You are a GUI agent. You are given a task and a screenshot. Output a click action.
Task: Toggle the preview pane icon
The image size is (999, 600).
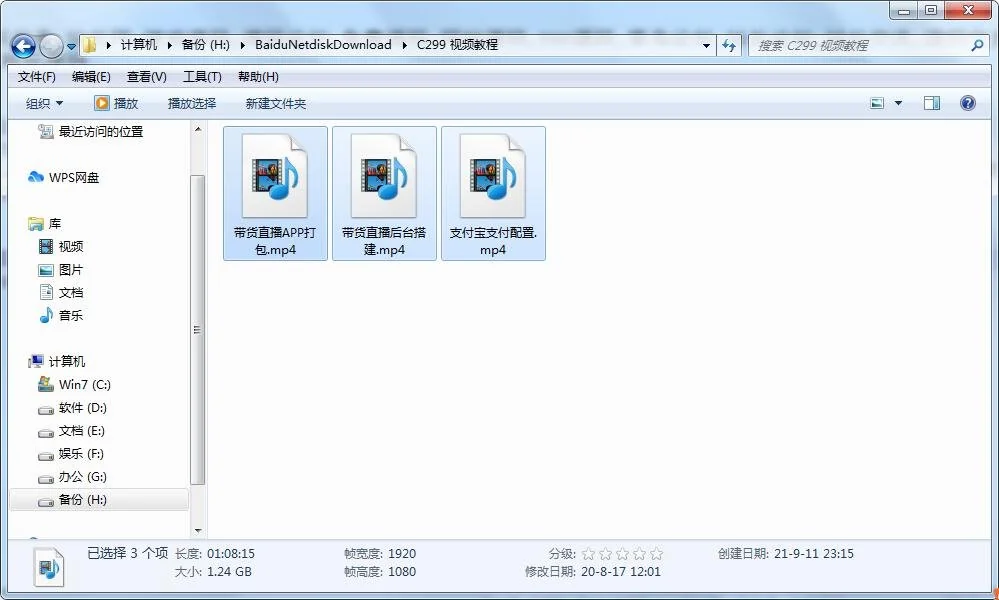coord(931,103)
